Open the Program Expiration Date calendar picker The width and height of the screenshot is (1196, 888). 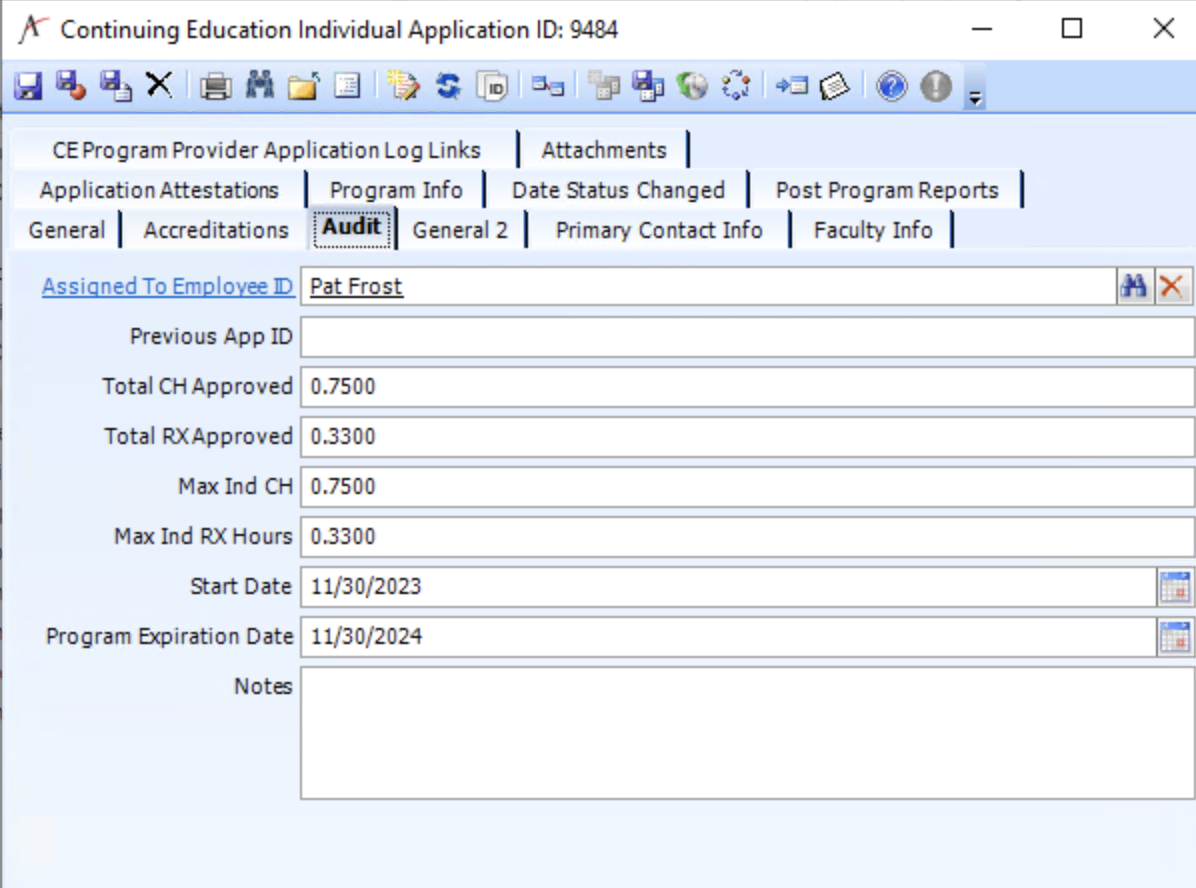[x=1176, y=637]
